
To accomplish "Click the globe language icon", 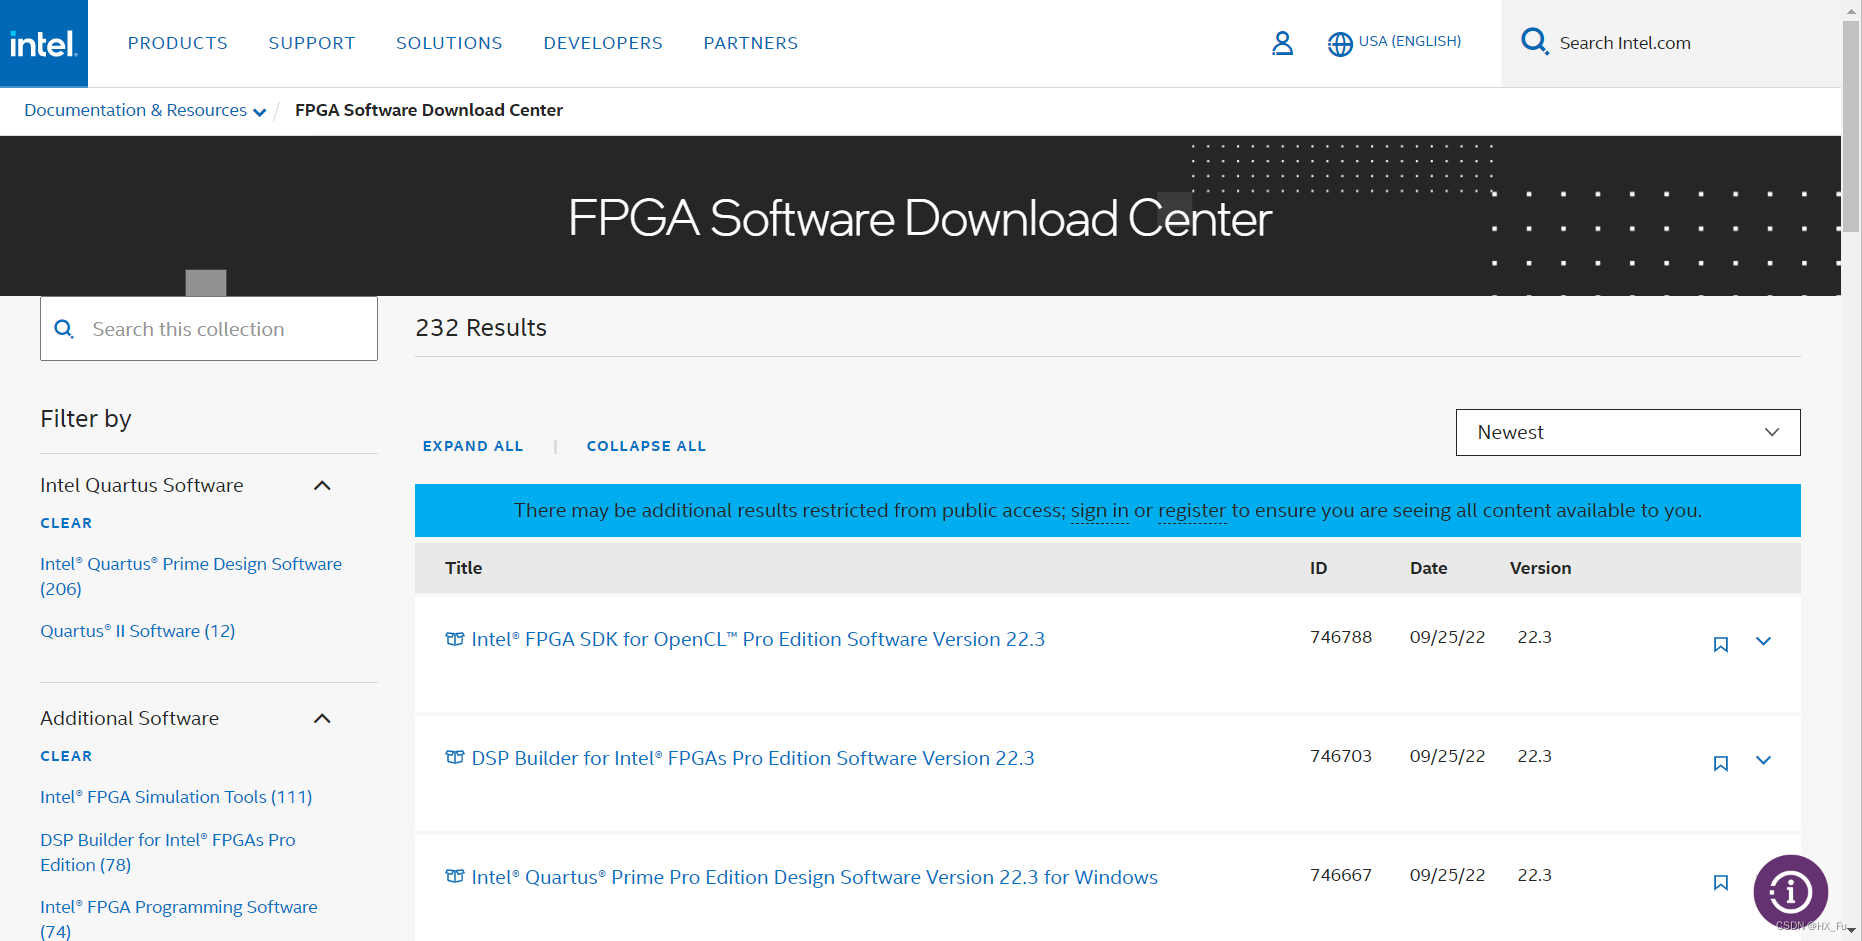I will point(1340,44).
